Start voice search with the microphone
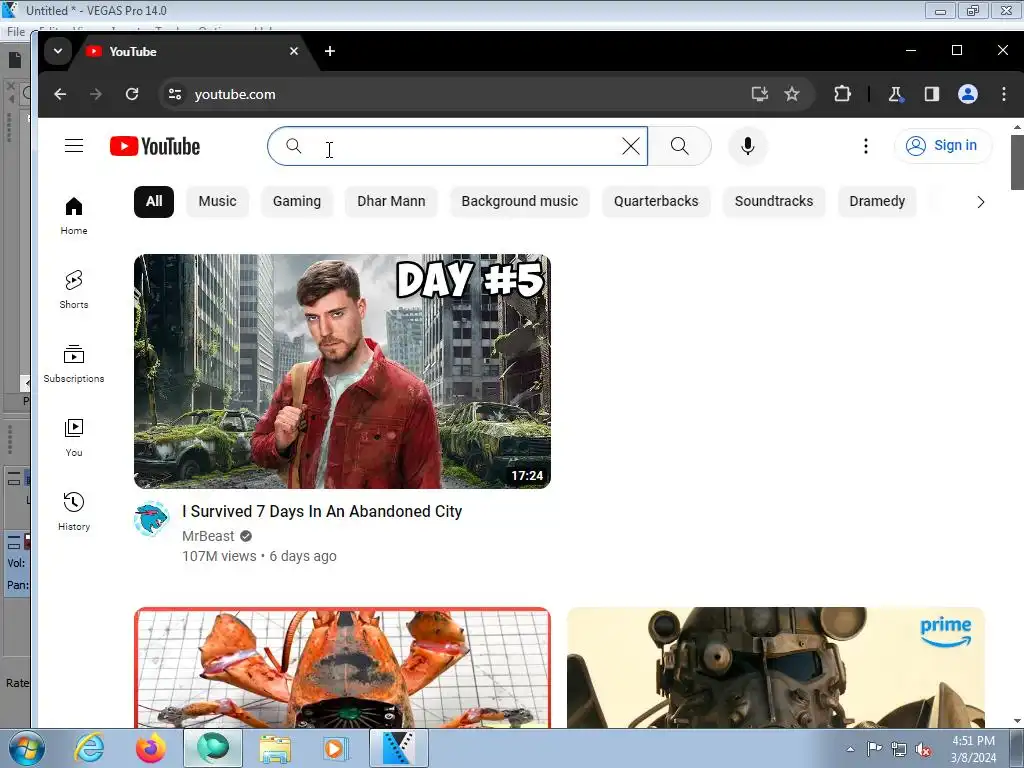The height and width of the screenshot is (768, 1024). (x=748, y=146)
